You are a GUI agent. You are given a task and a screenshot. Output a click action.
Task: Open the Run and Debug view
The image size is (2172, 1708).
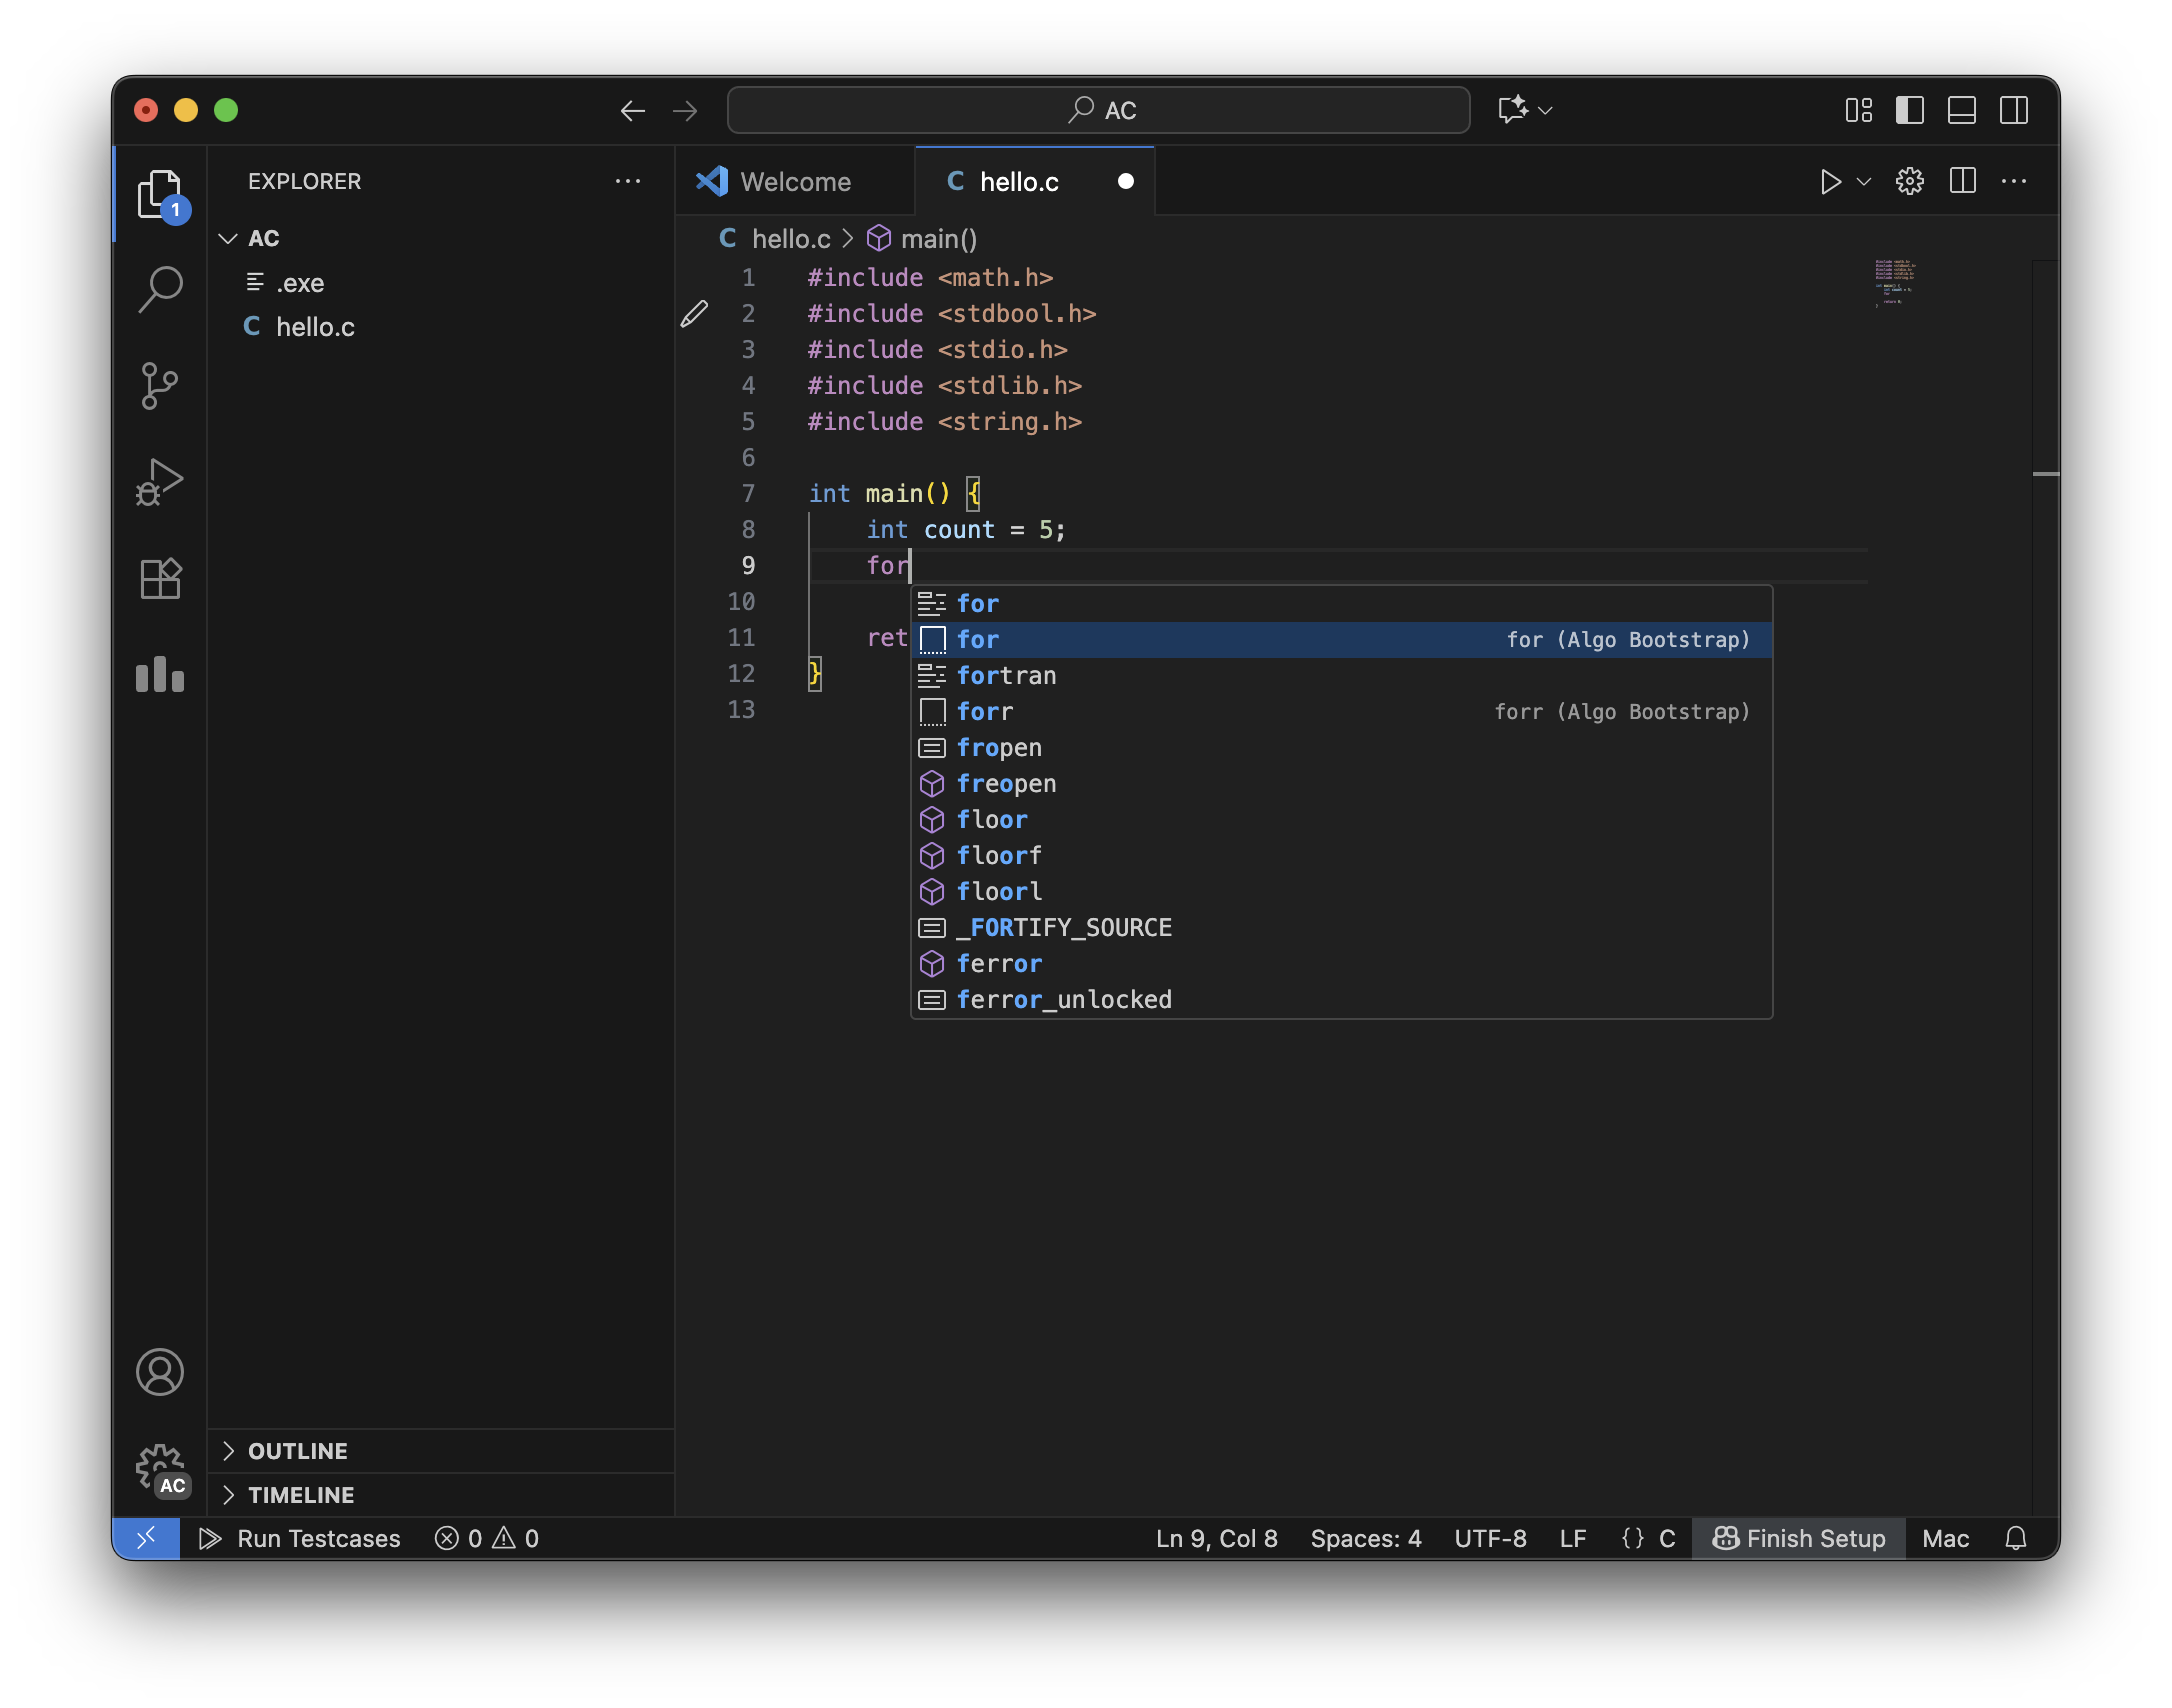pos(160,482)
